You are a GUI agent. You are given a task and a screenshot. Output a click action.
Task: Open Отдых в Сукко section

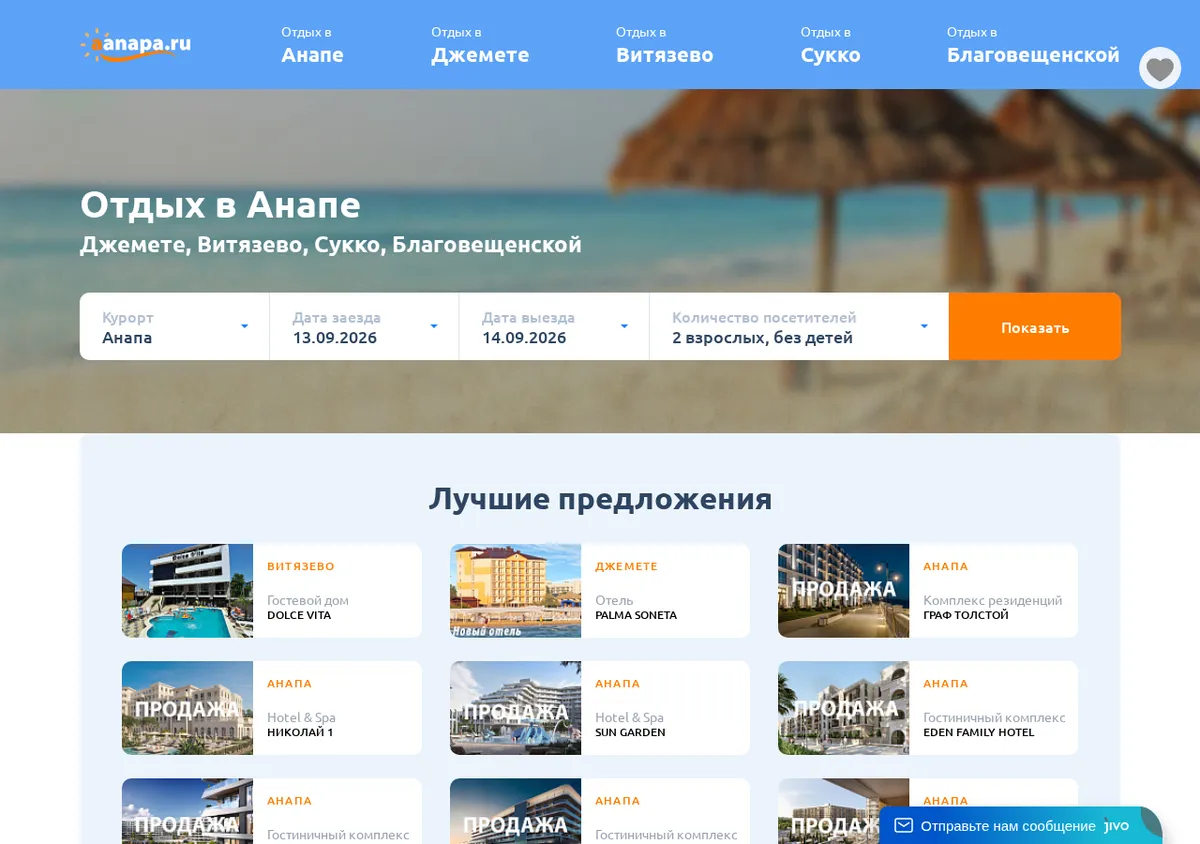pyautogui.click(x=830, y=46)
